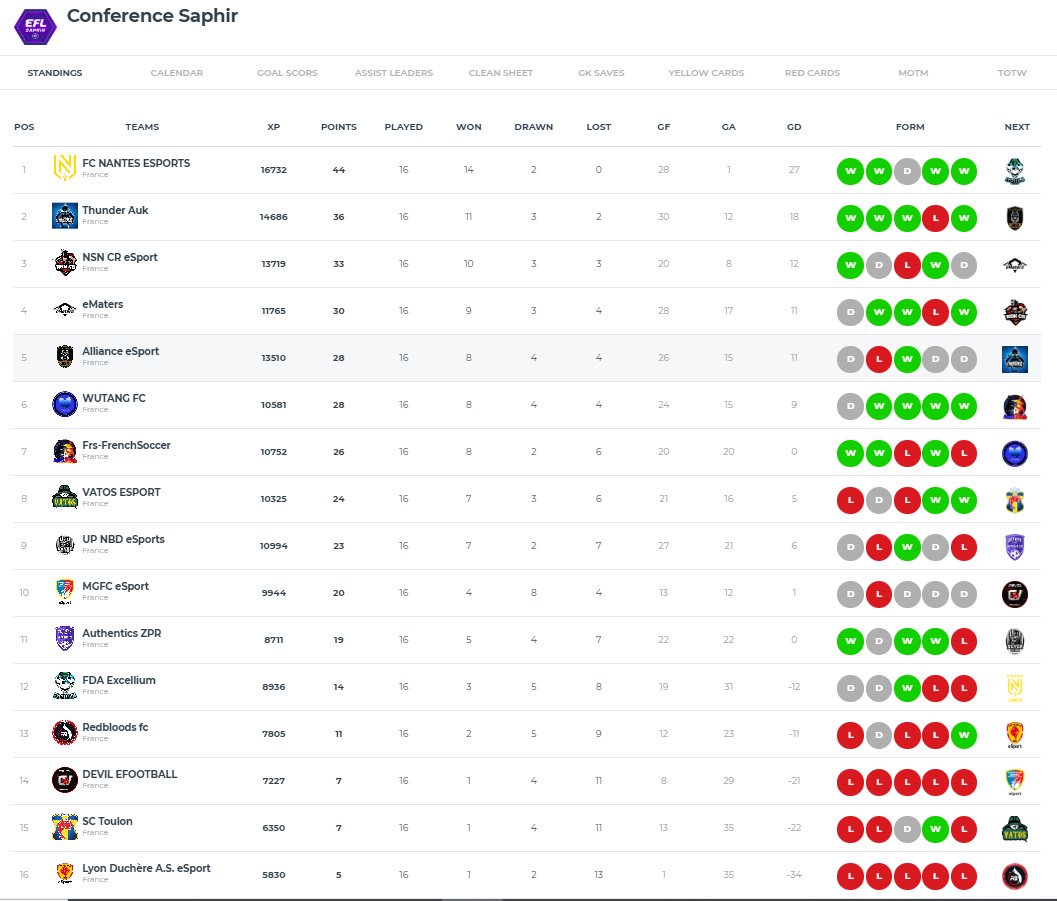Open Redbloods fc team logo

65,733
